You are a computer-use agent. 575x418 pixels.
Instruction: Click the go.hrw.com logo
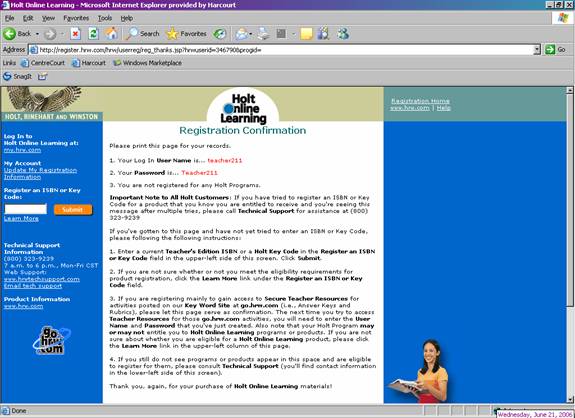pos(51,341)
